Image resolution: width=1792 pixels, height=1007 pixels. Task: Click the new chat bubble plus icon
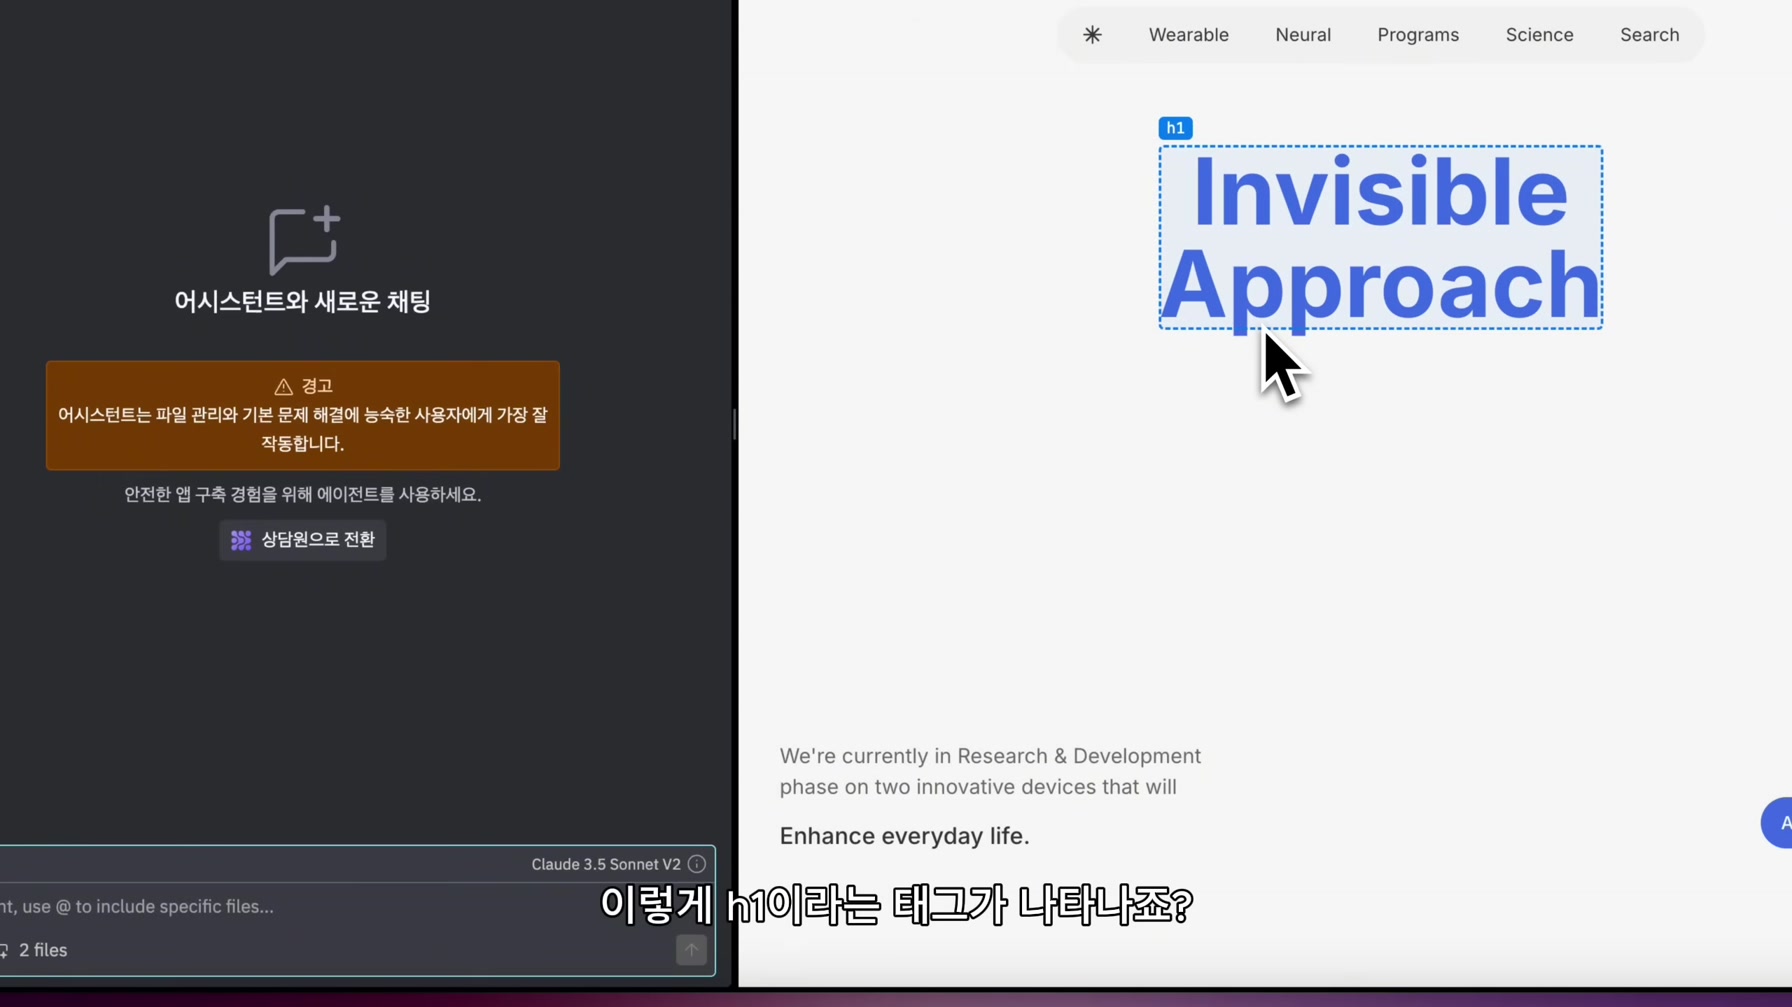(304, 240)
